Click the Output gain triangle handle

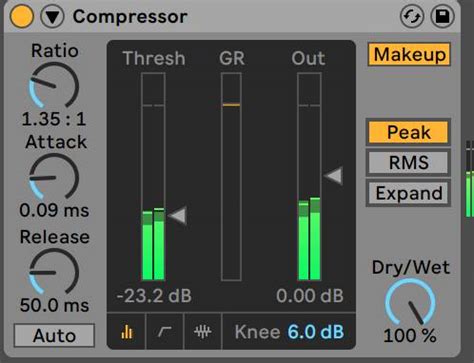point(334,176)
